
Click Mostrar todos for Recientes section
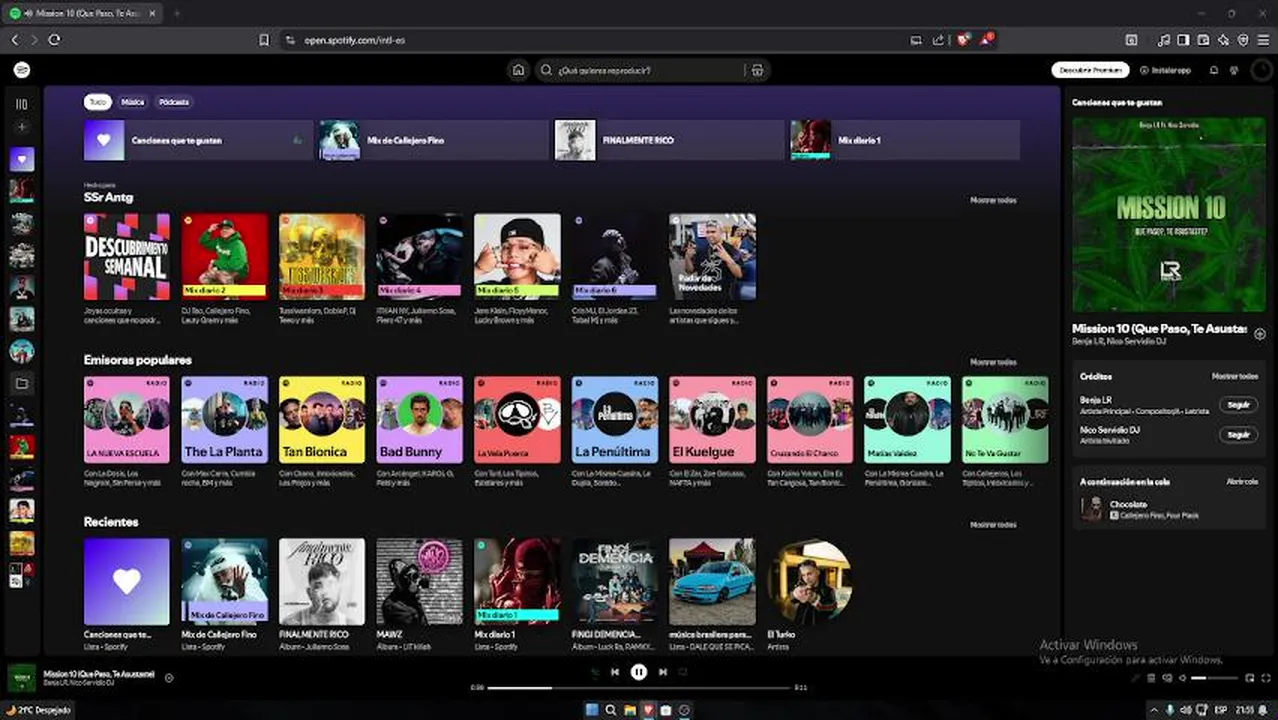(993, 524)
